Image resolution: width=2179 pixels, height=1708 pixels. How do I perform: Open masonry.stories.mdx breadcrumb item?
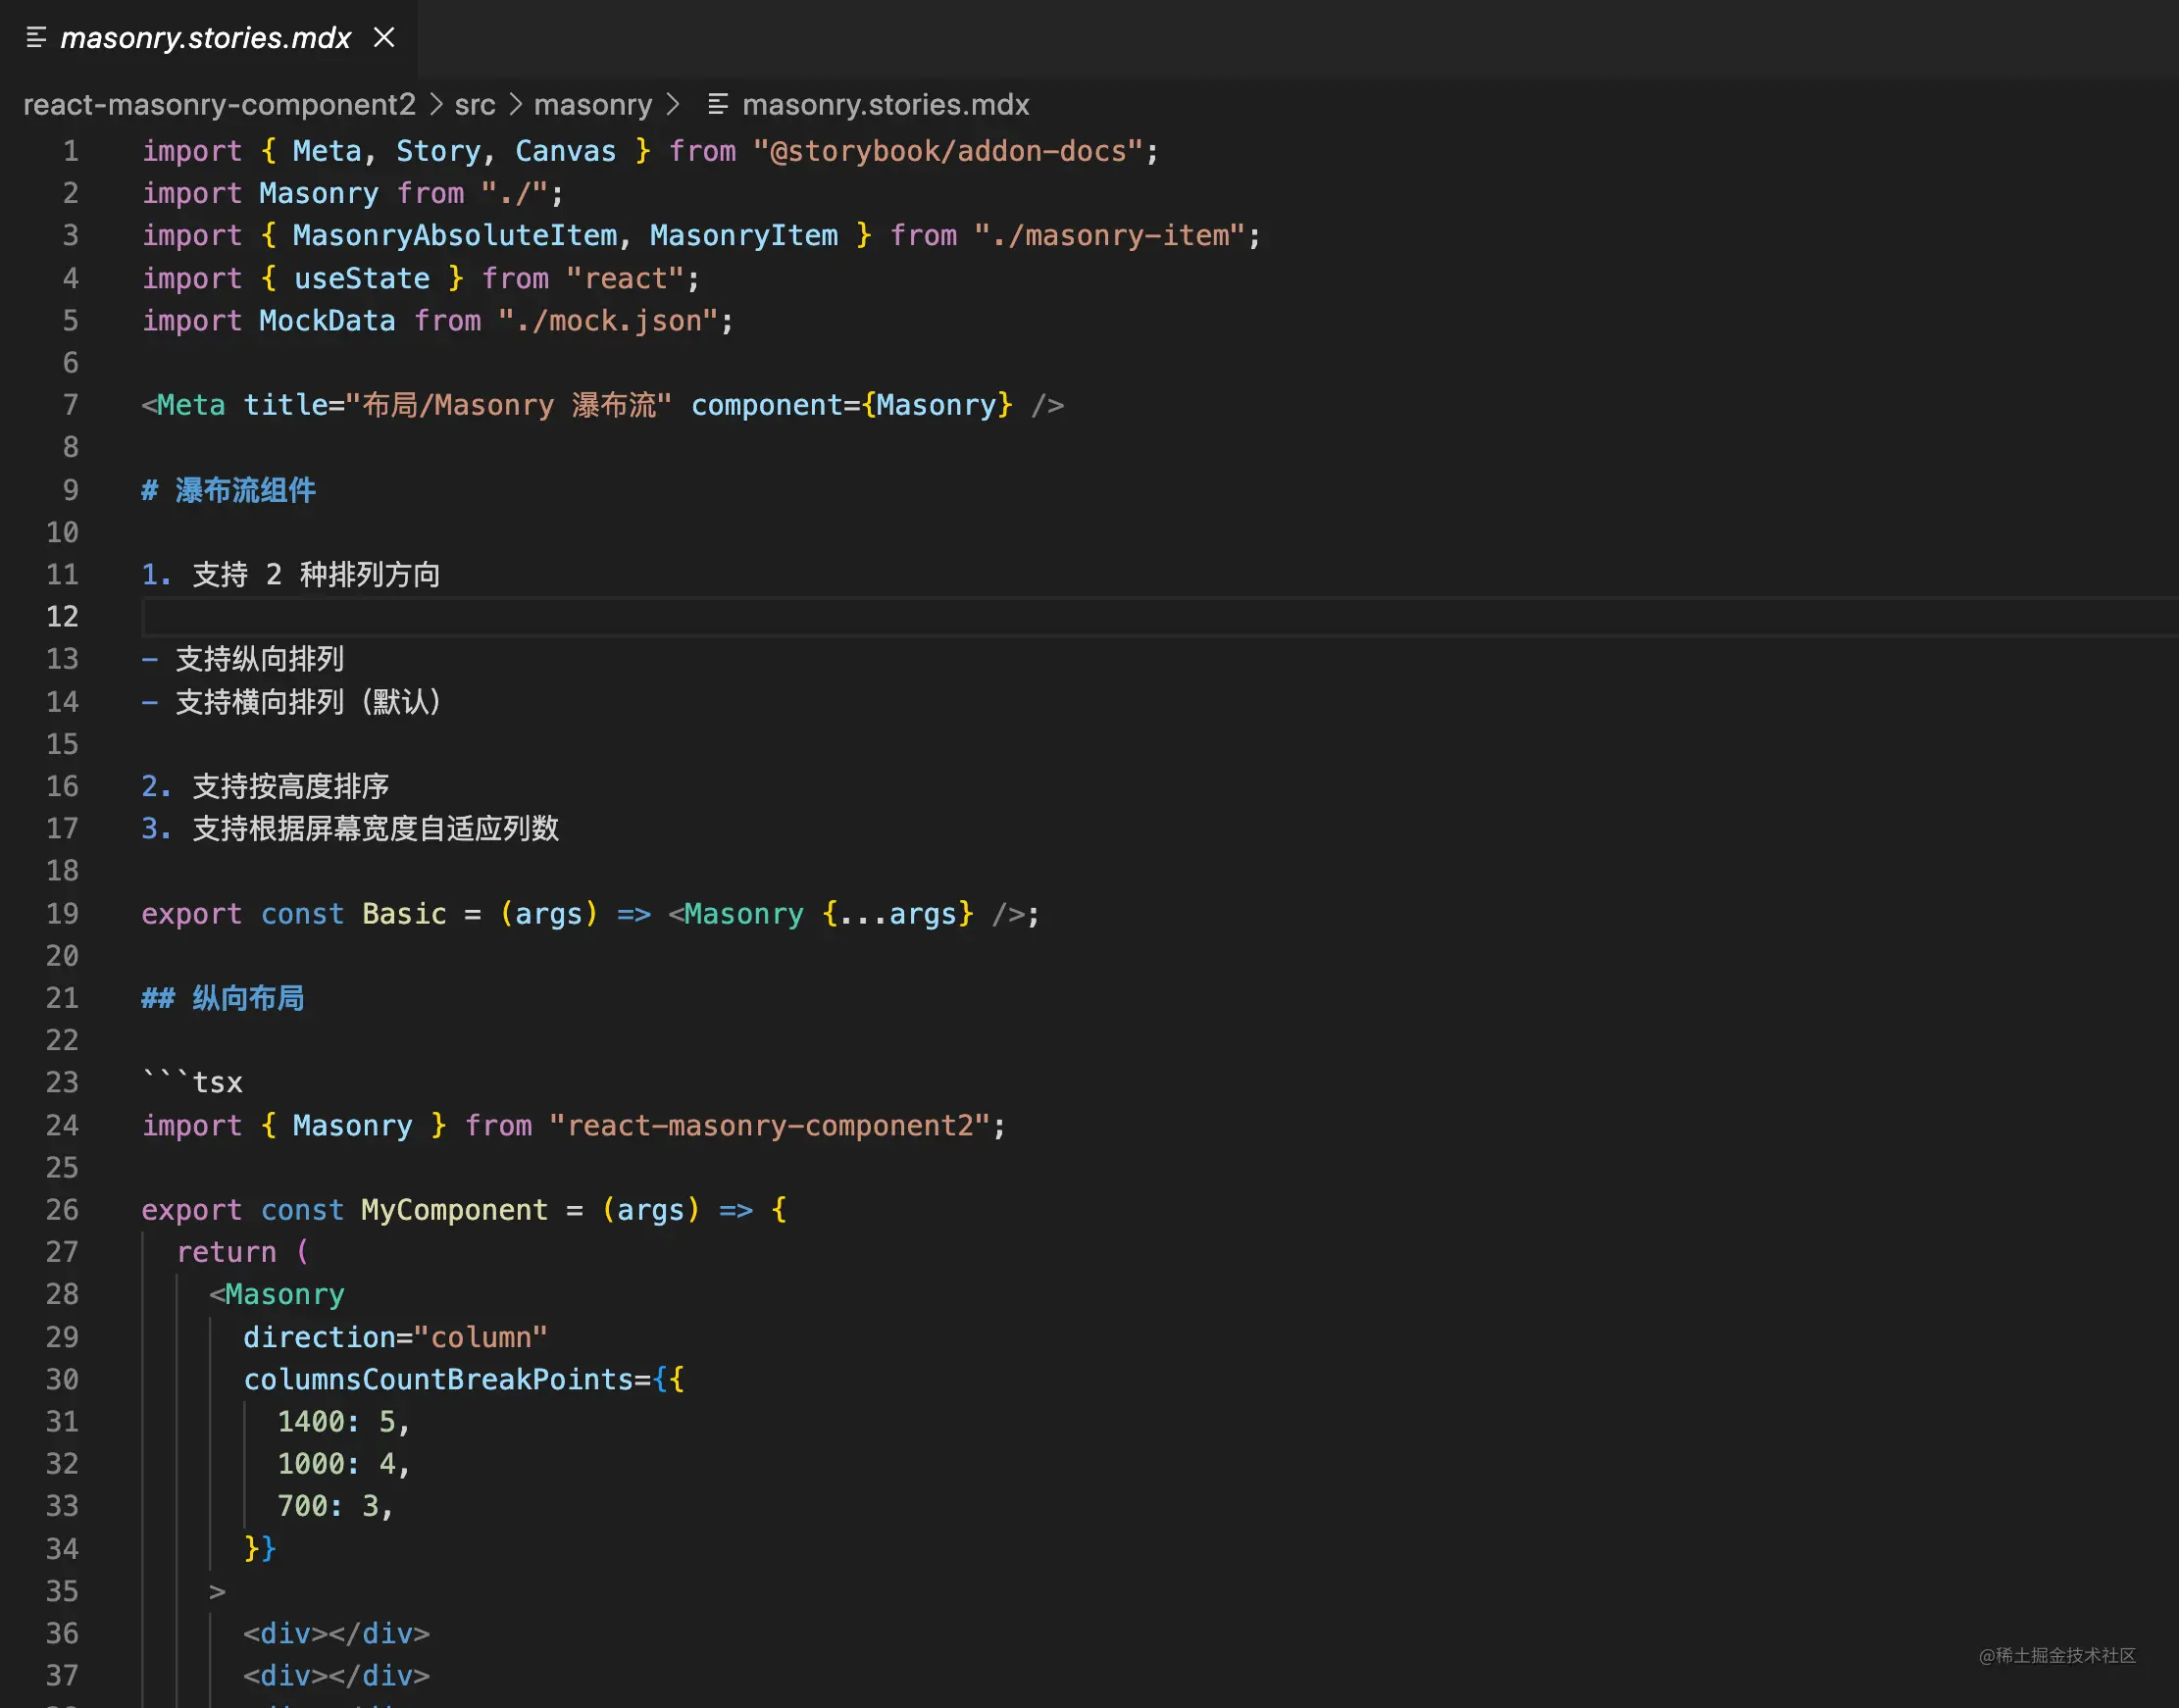[885, 104]
